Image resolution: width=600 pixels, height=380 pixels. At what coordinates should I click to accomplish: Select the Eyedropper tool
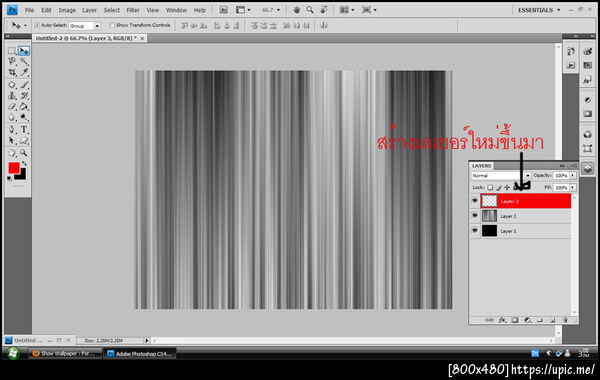pyautogui.click(x=24, y=72)
